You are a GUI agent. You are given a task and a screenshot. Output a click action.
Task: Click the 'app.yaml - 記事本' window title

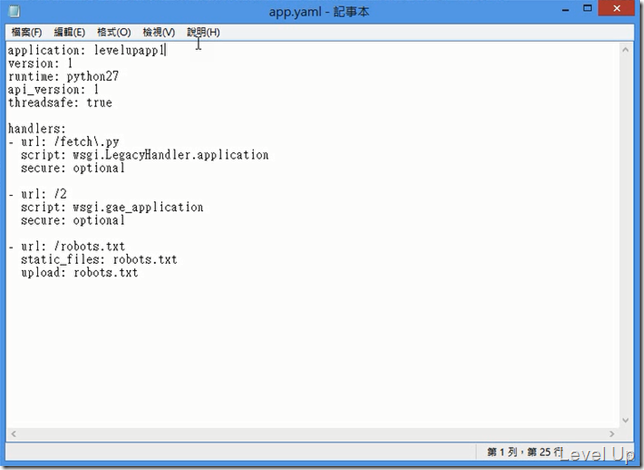[x=319, y=12]
